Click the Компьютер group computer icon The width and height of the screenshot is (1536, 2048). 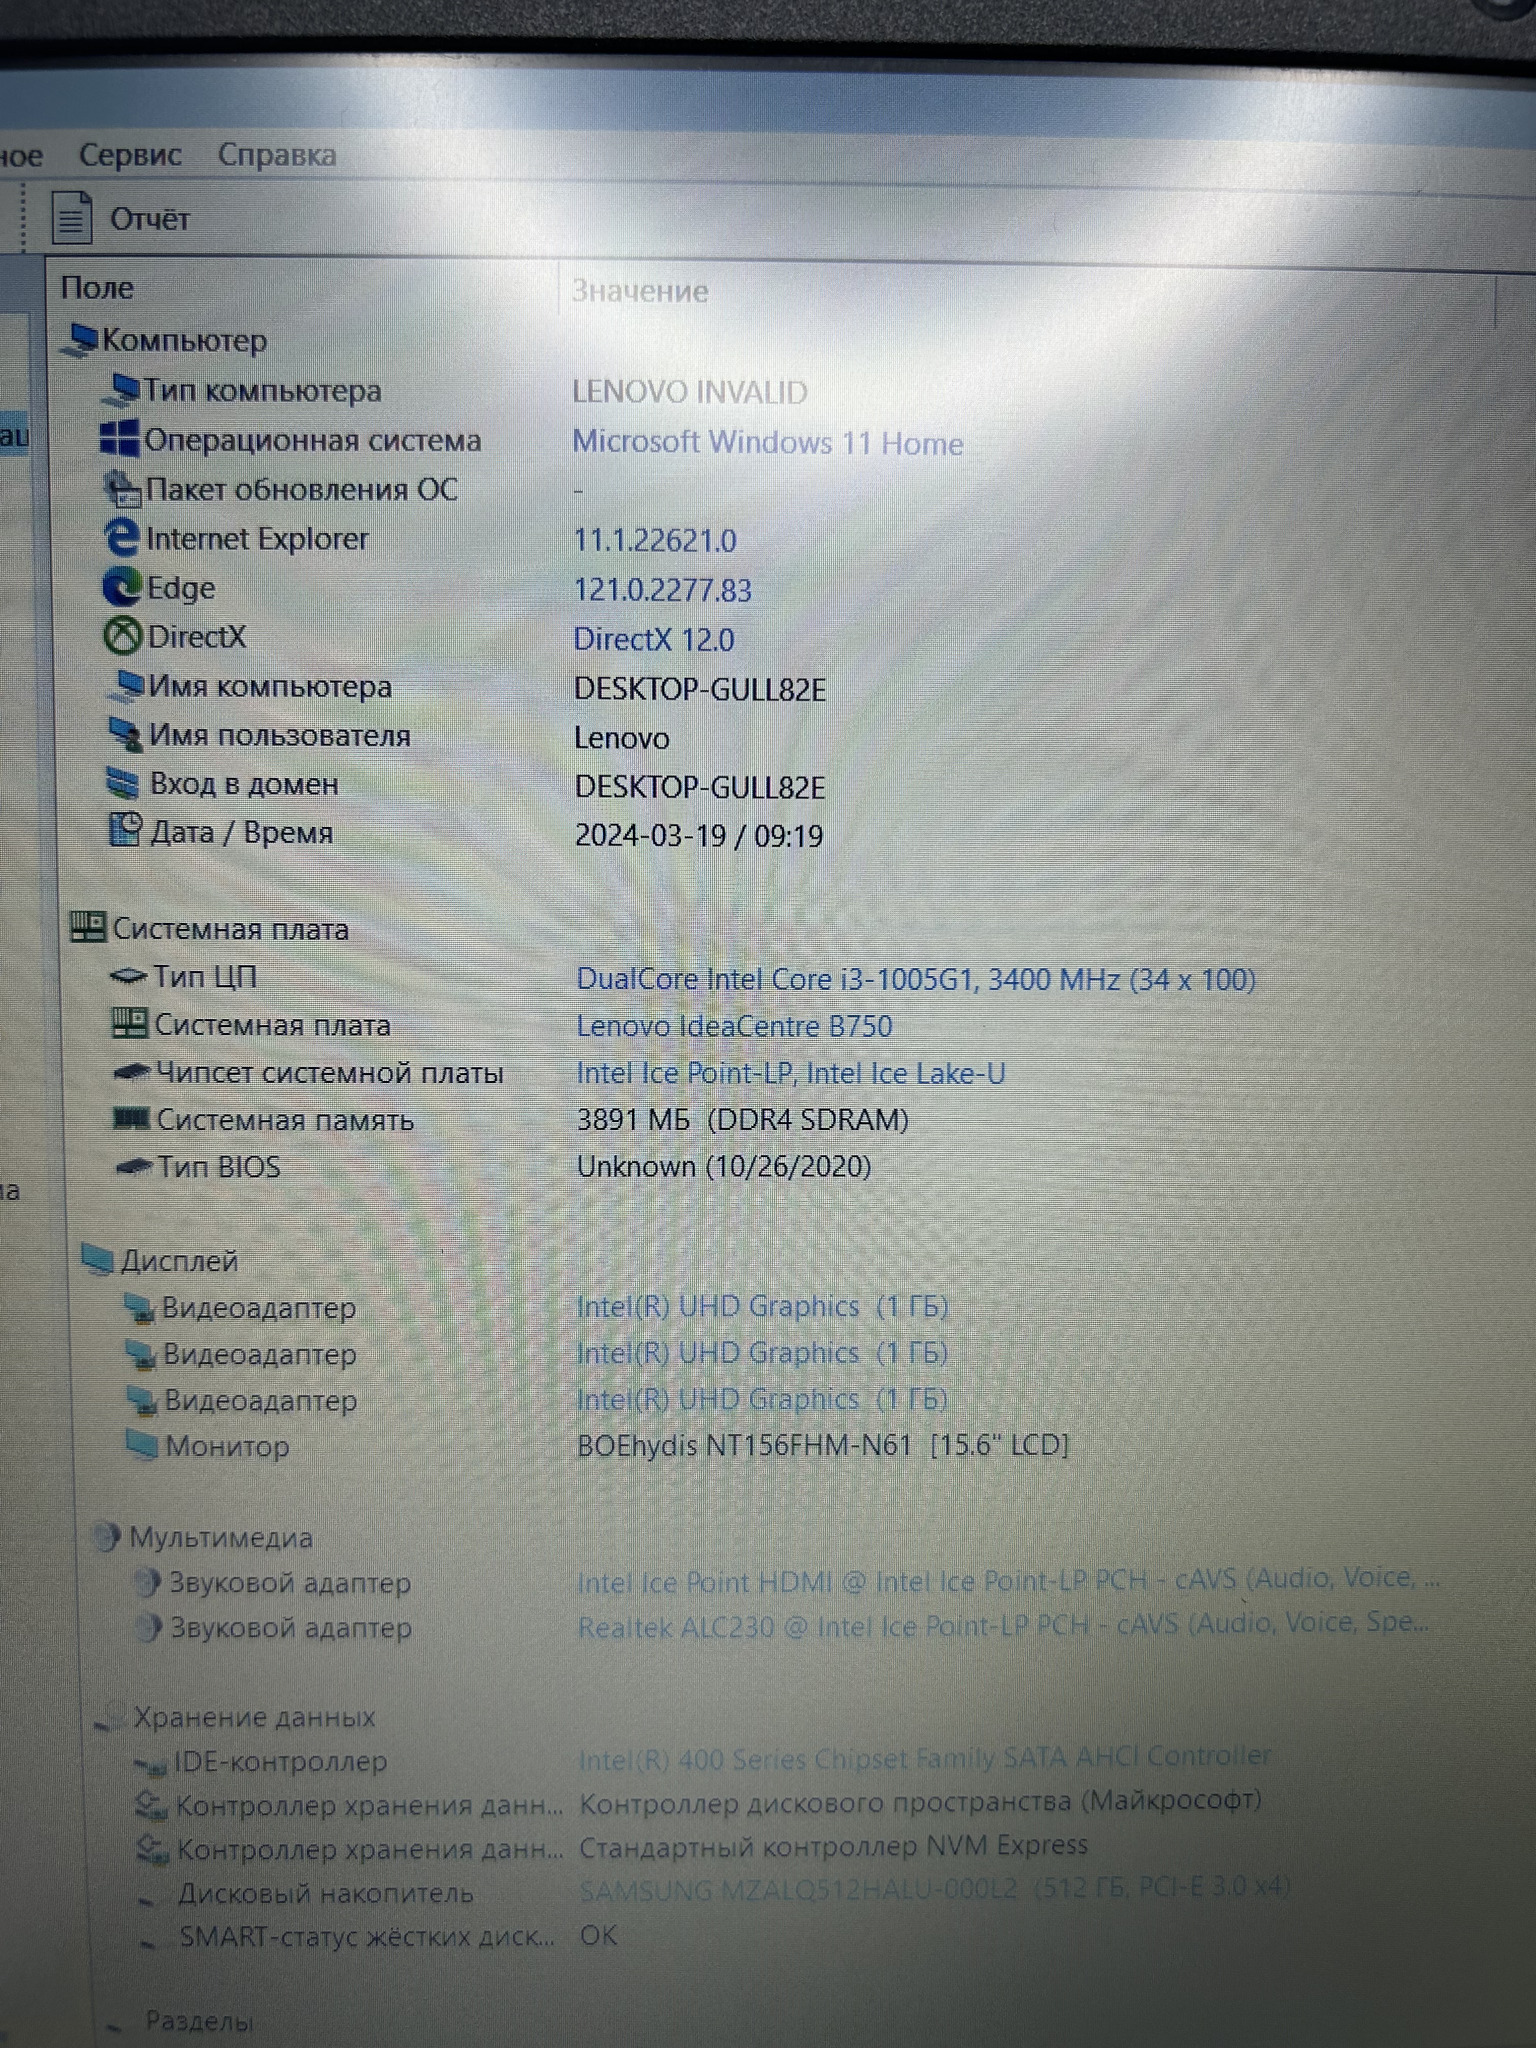[x=79, y=340]
